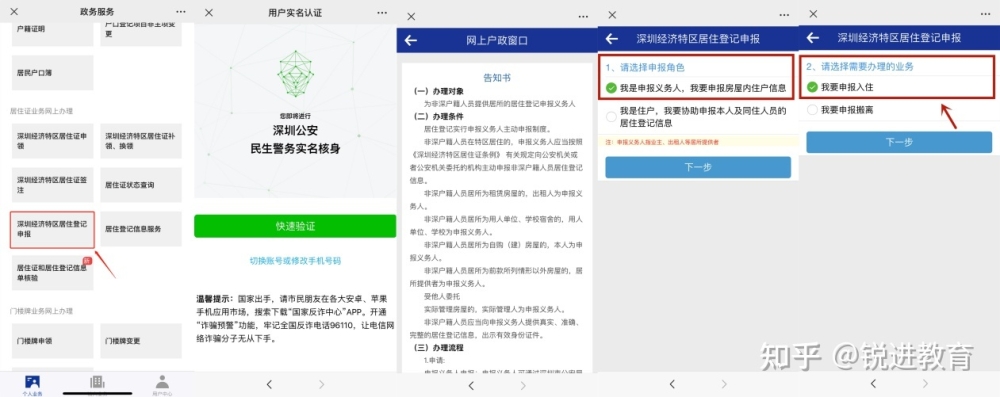This screenshot has width=1000, height=397.
Task: Open more dots above 办理的业务 selection screen
Action: 985,14
